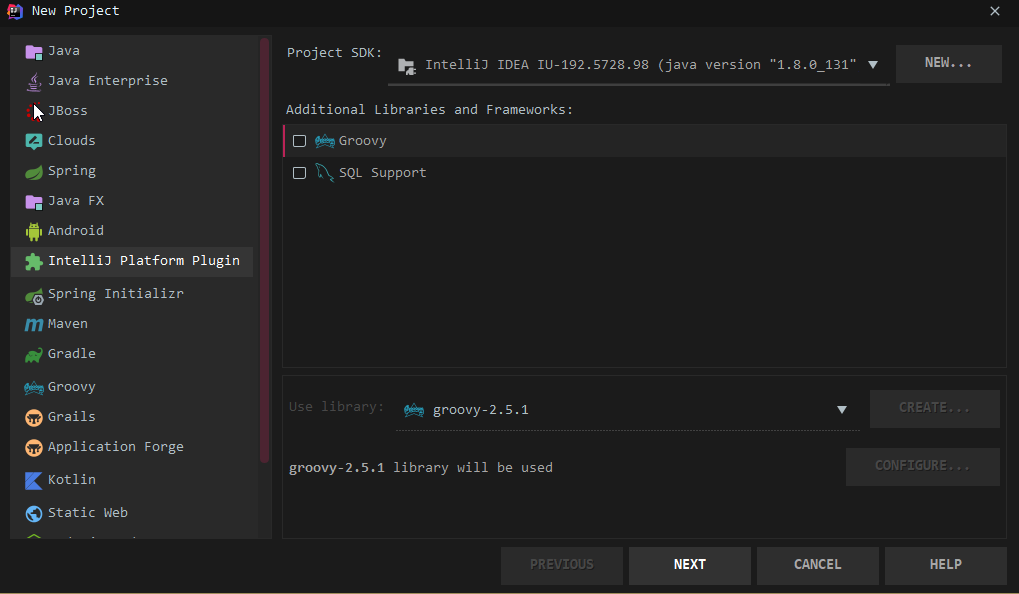Click the Groovy framework row

point(361,141)
